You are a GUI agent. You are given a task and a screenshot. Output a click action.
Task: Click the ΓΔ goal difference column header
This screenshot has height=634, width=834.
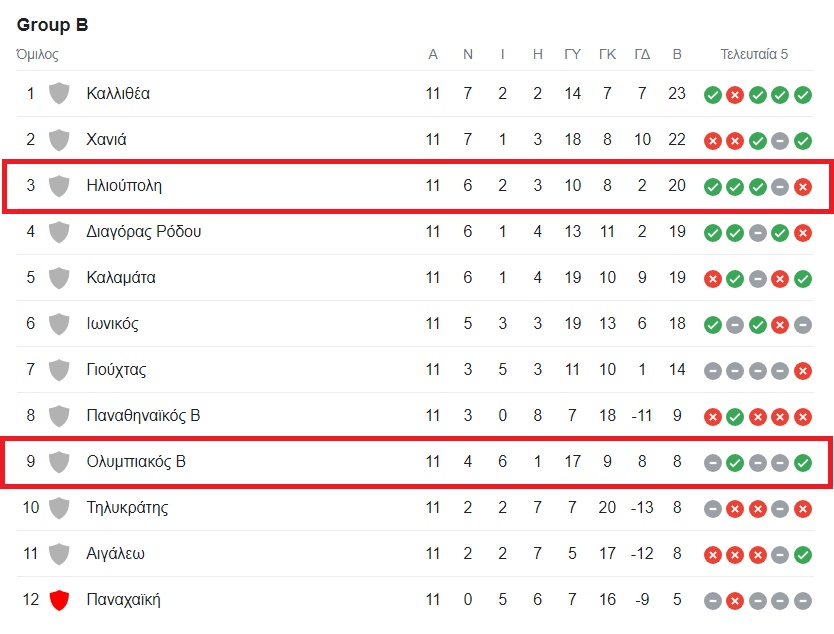(642, 54)
